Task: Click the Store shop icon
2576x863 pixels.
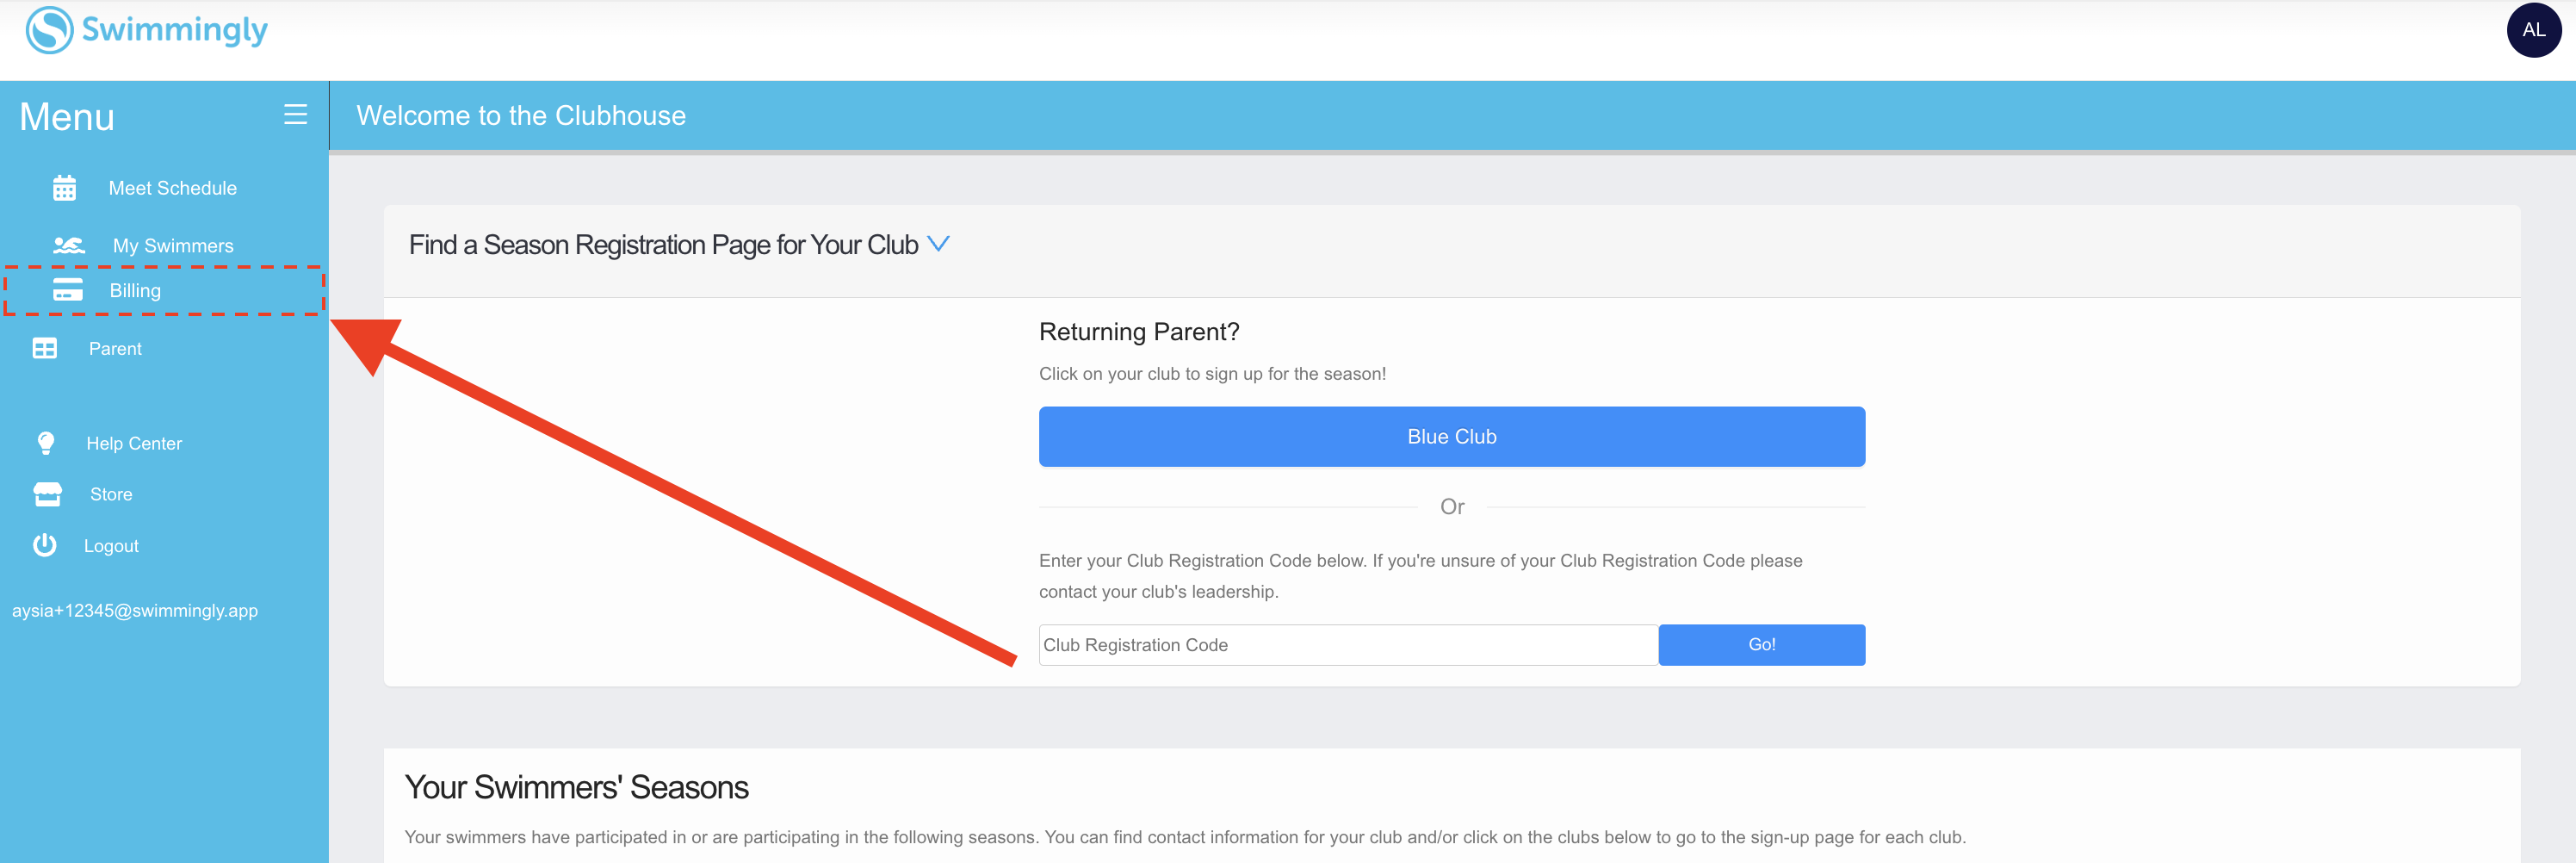Action: (x=47, y=494)
